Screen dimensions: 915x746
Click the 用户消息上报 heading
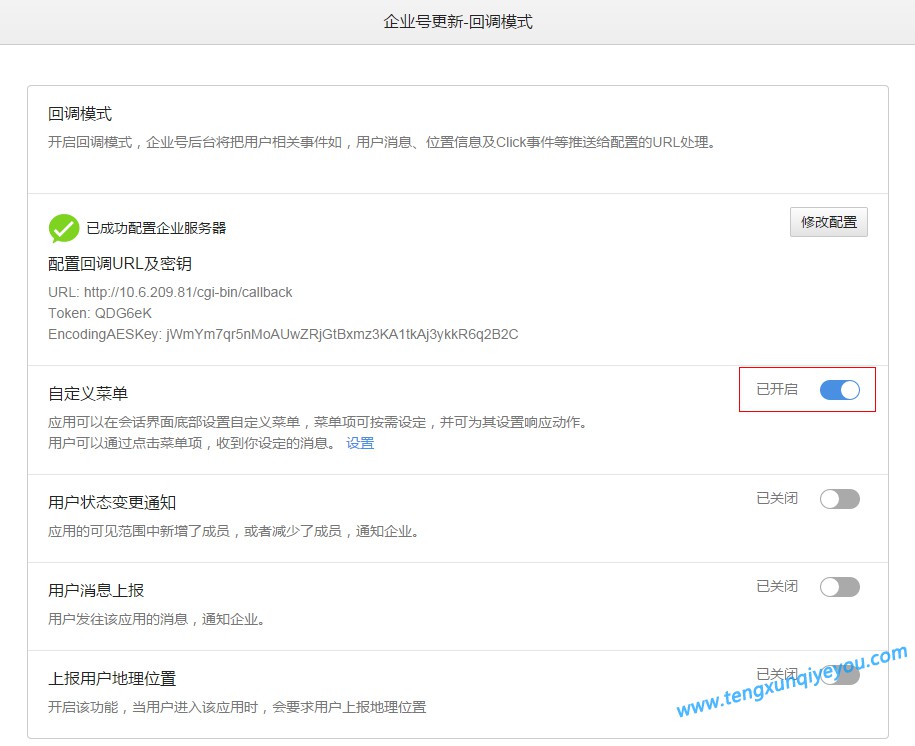(96, 590)
